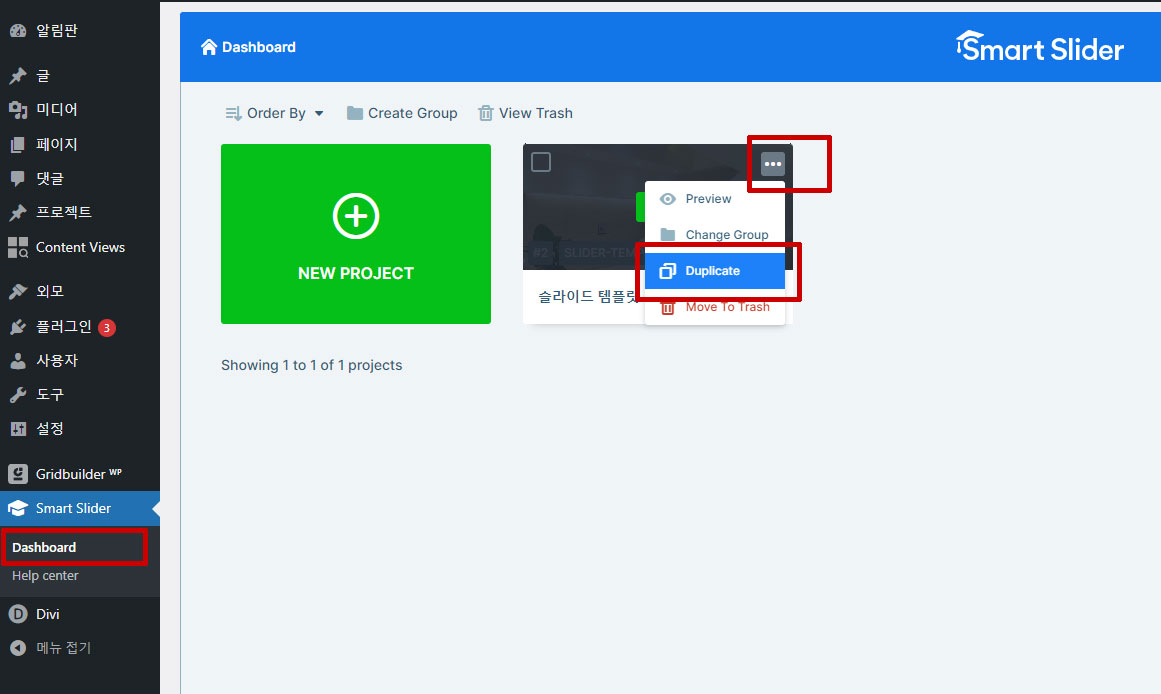The width and height of the screenshot is (1161, 694).
Task: Open the Divi menu label
Action: [x=48, y=614]
